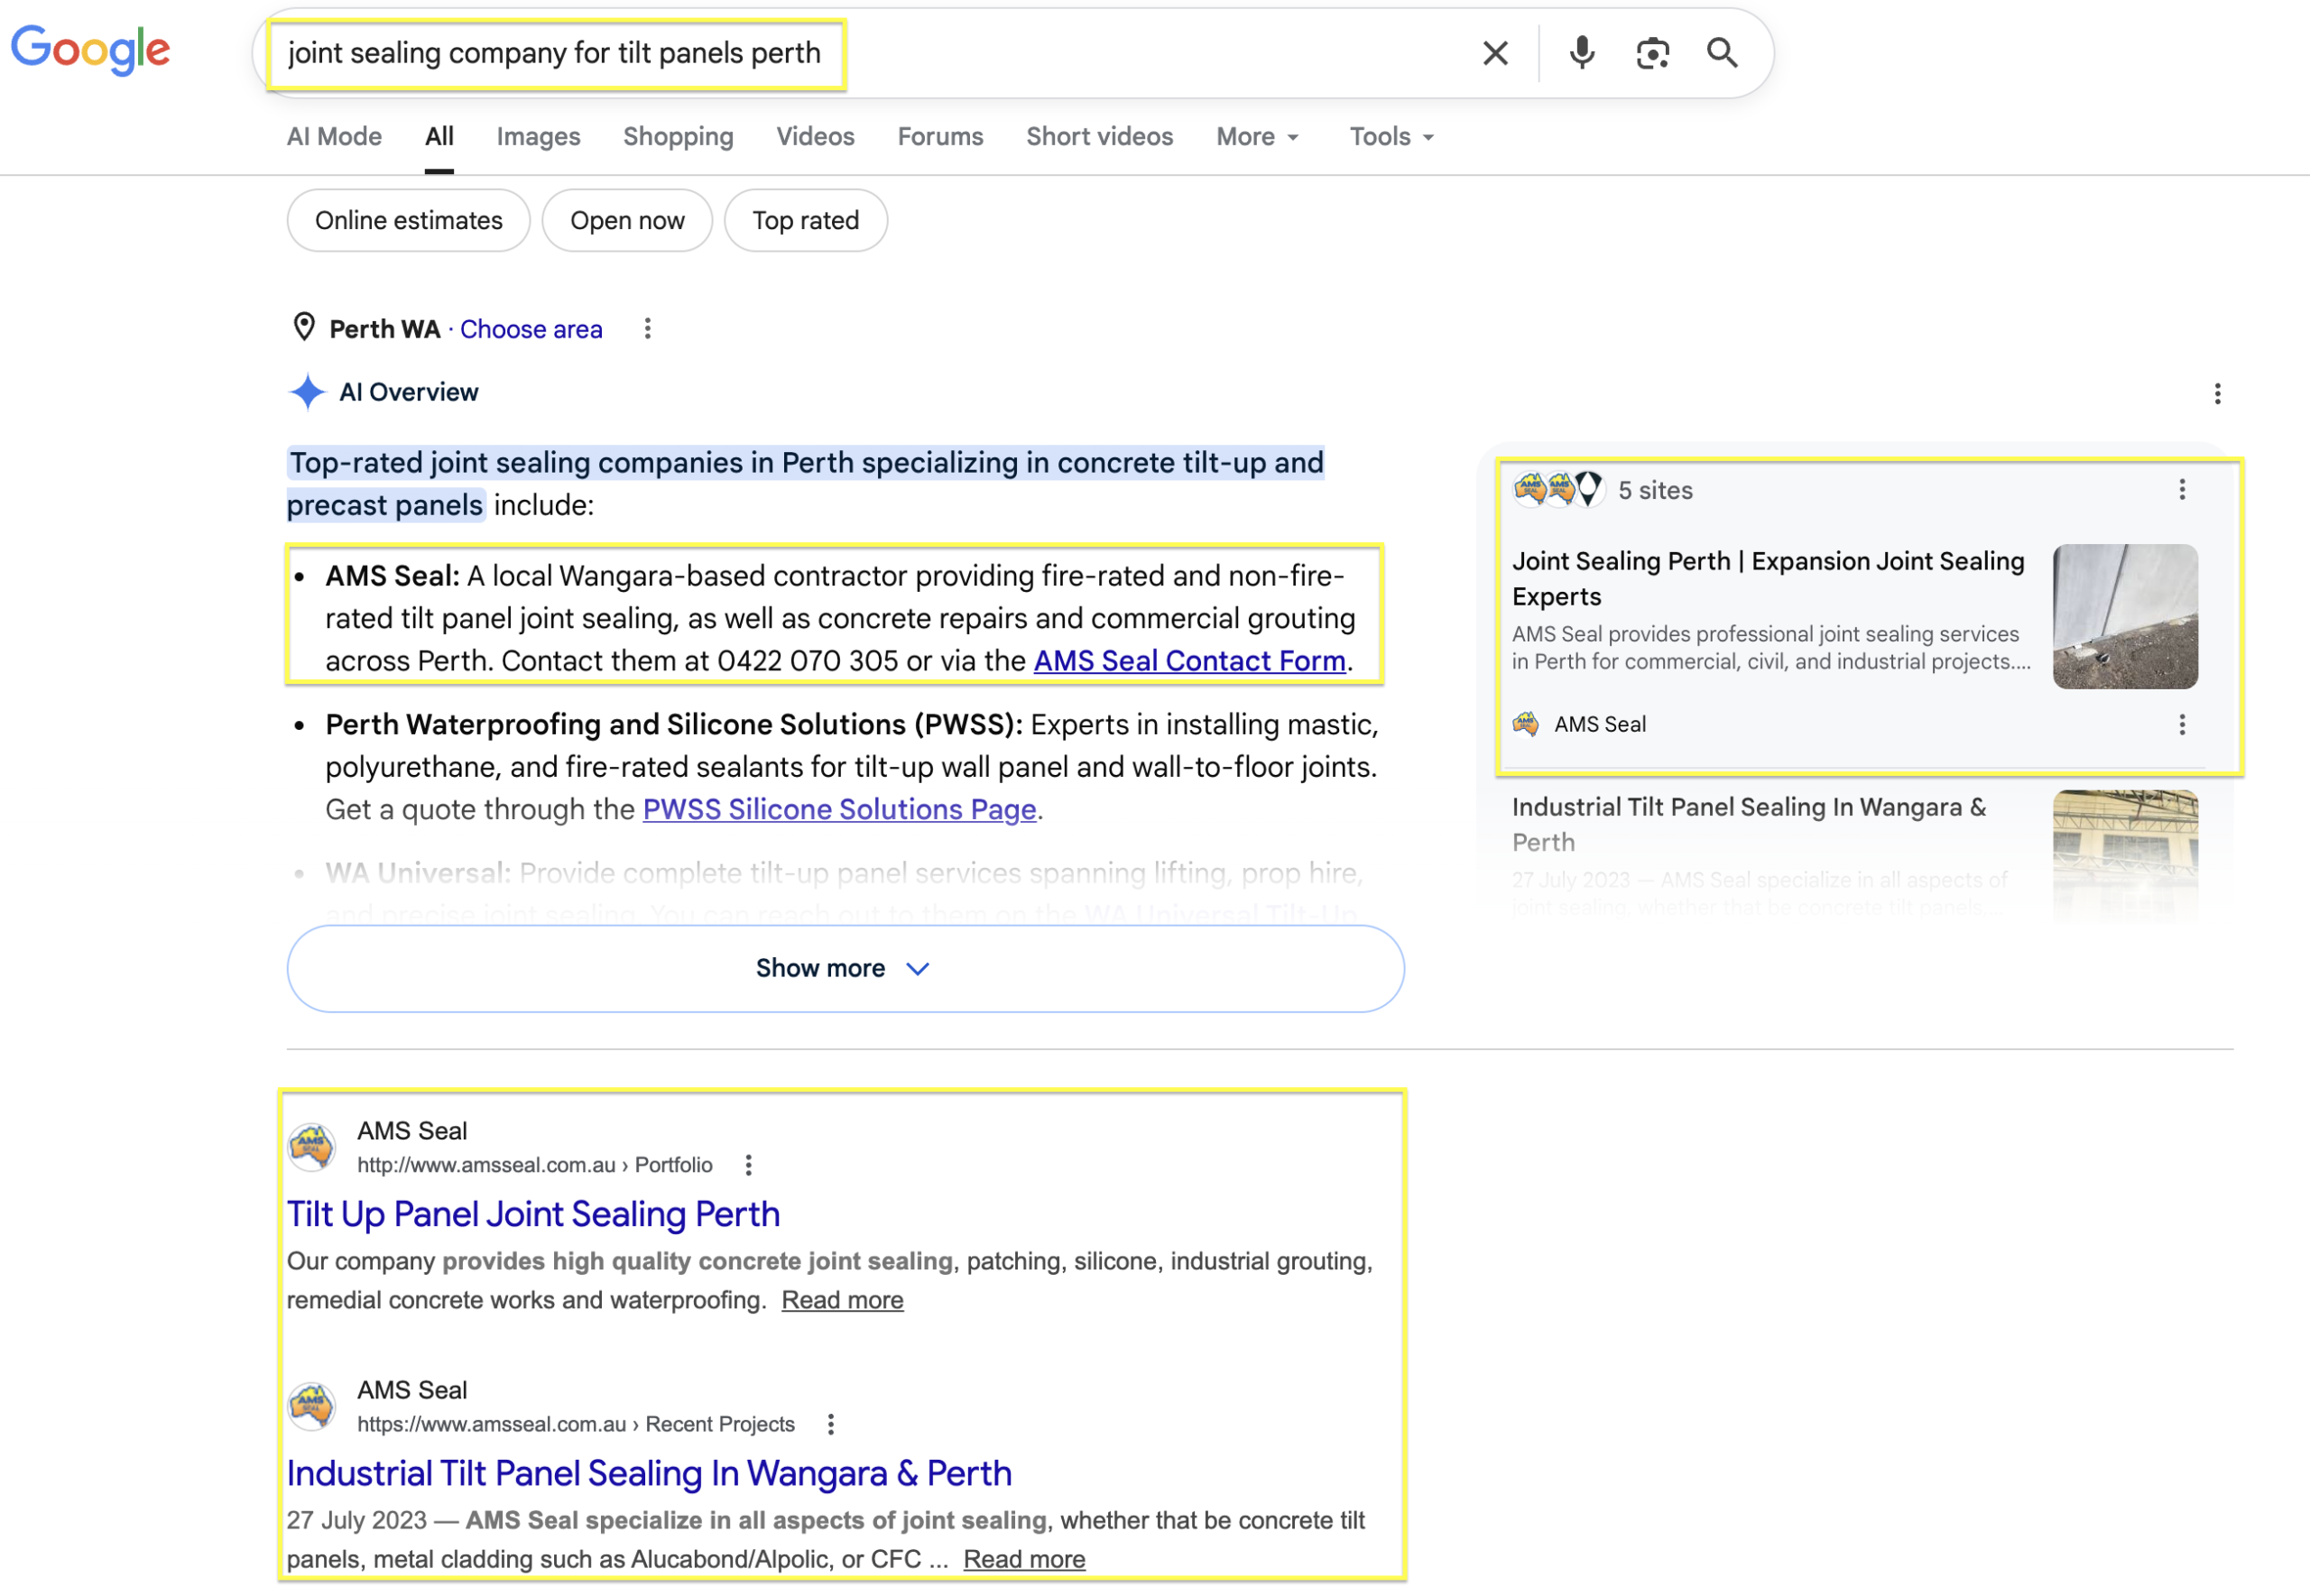Viewport: 2310px width, 1596px height.
Task: Open Industrial Tilt Panel Sealing sidebar card
Action: point(1748,824)
